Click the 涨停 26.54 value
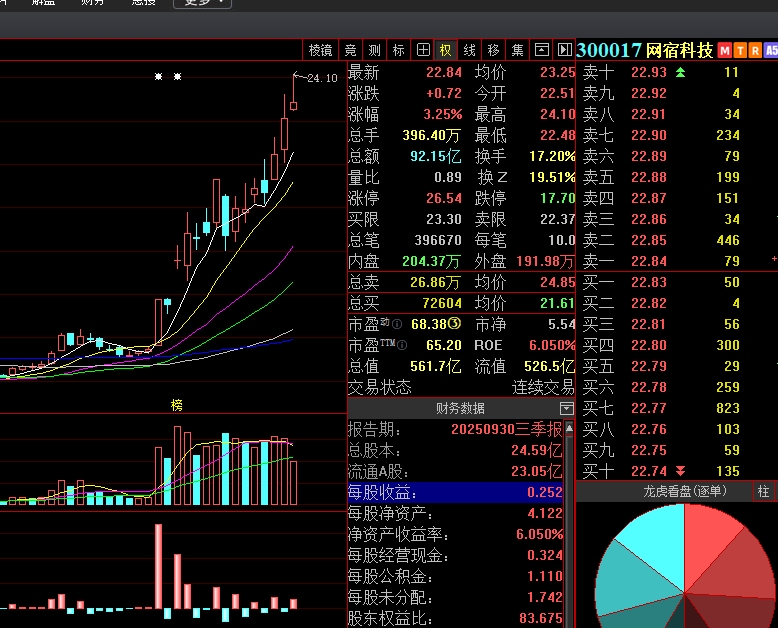 444,198
